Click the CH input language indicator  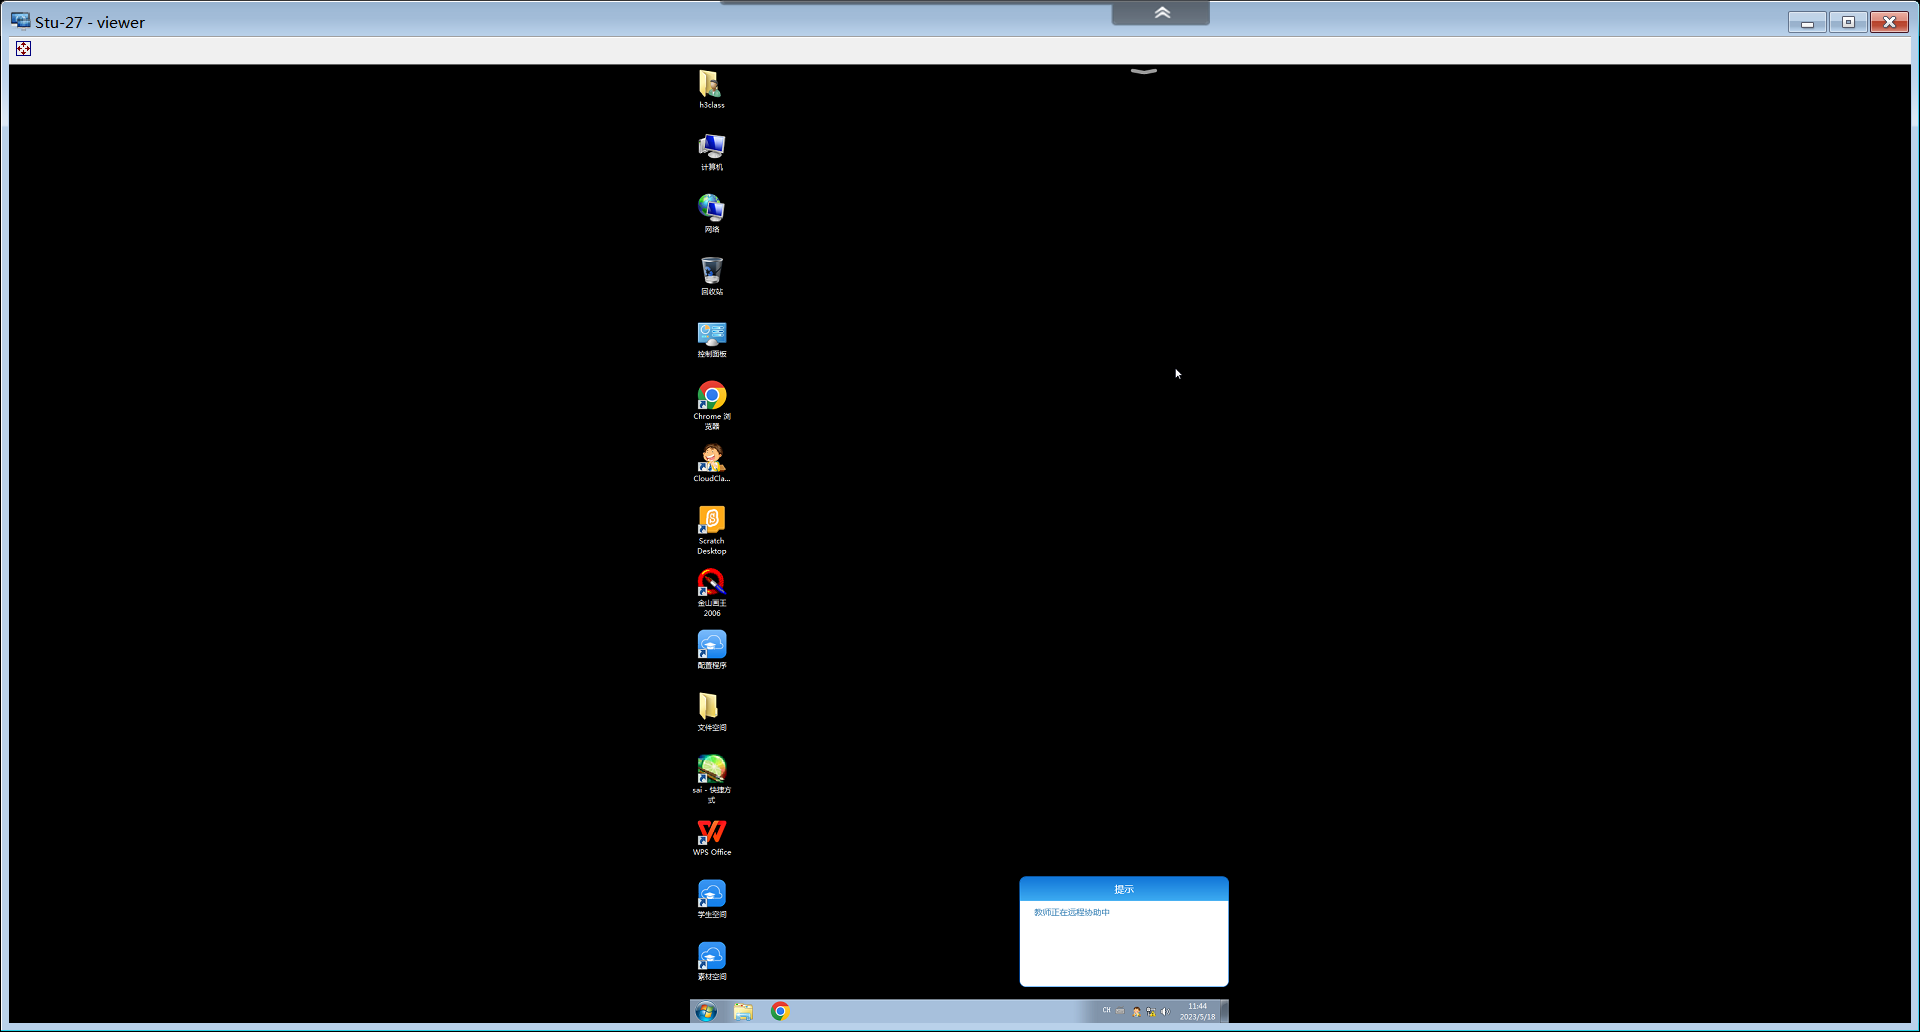pyautogui.click(x=1106, y=1011)
